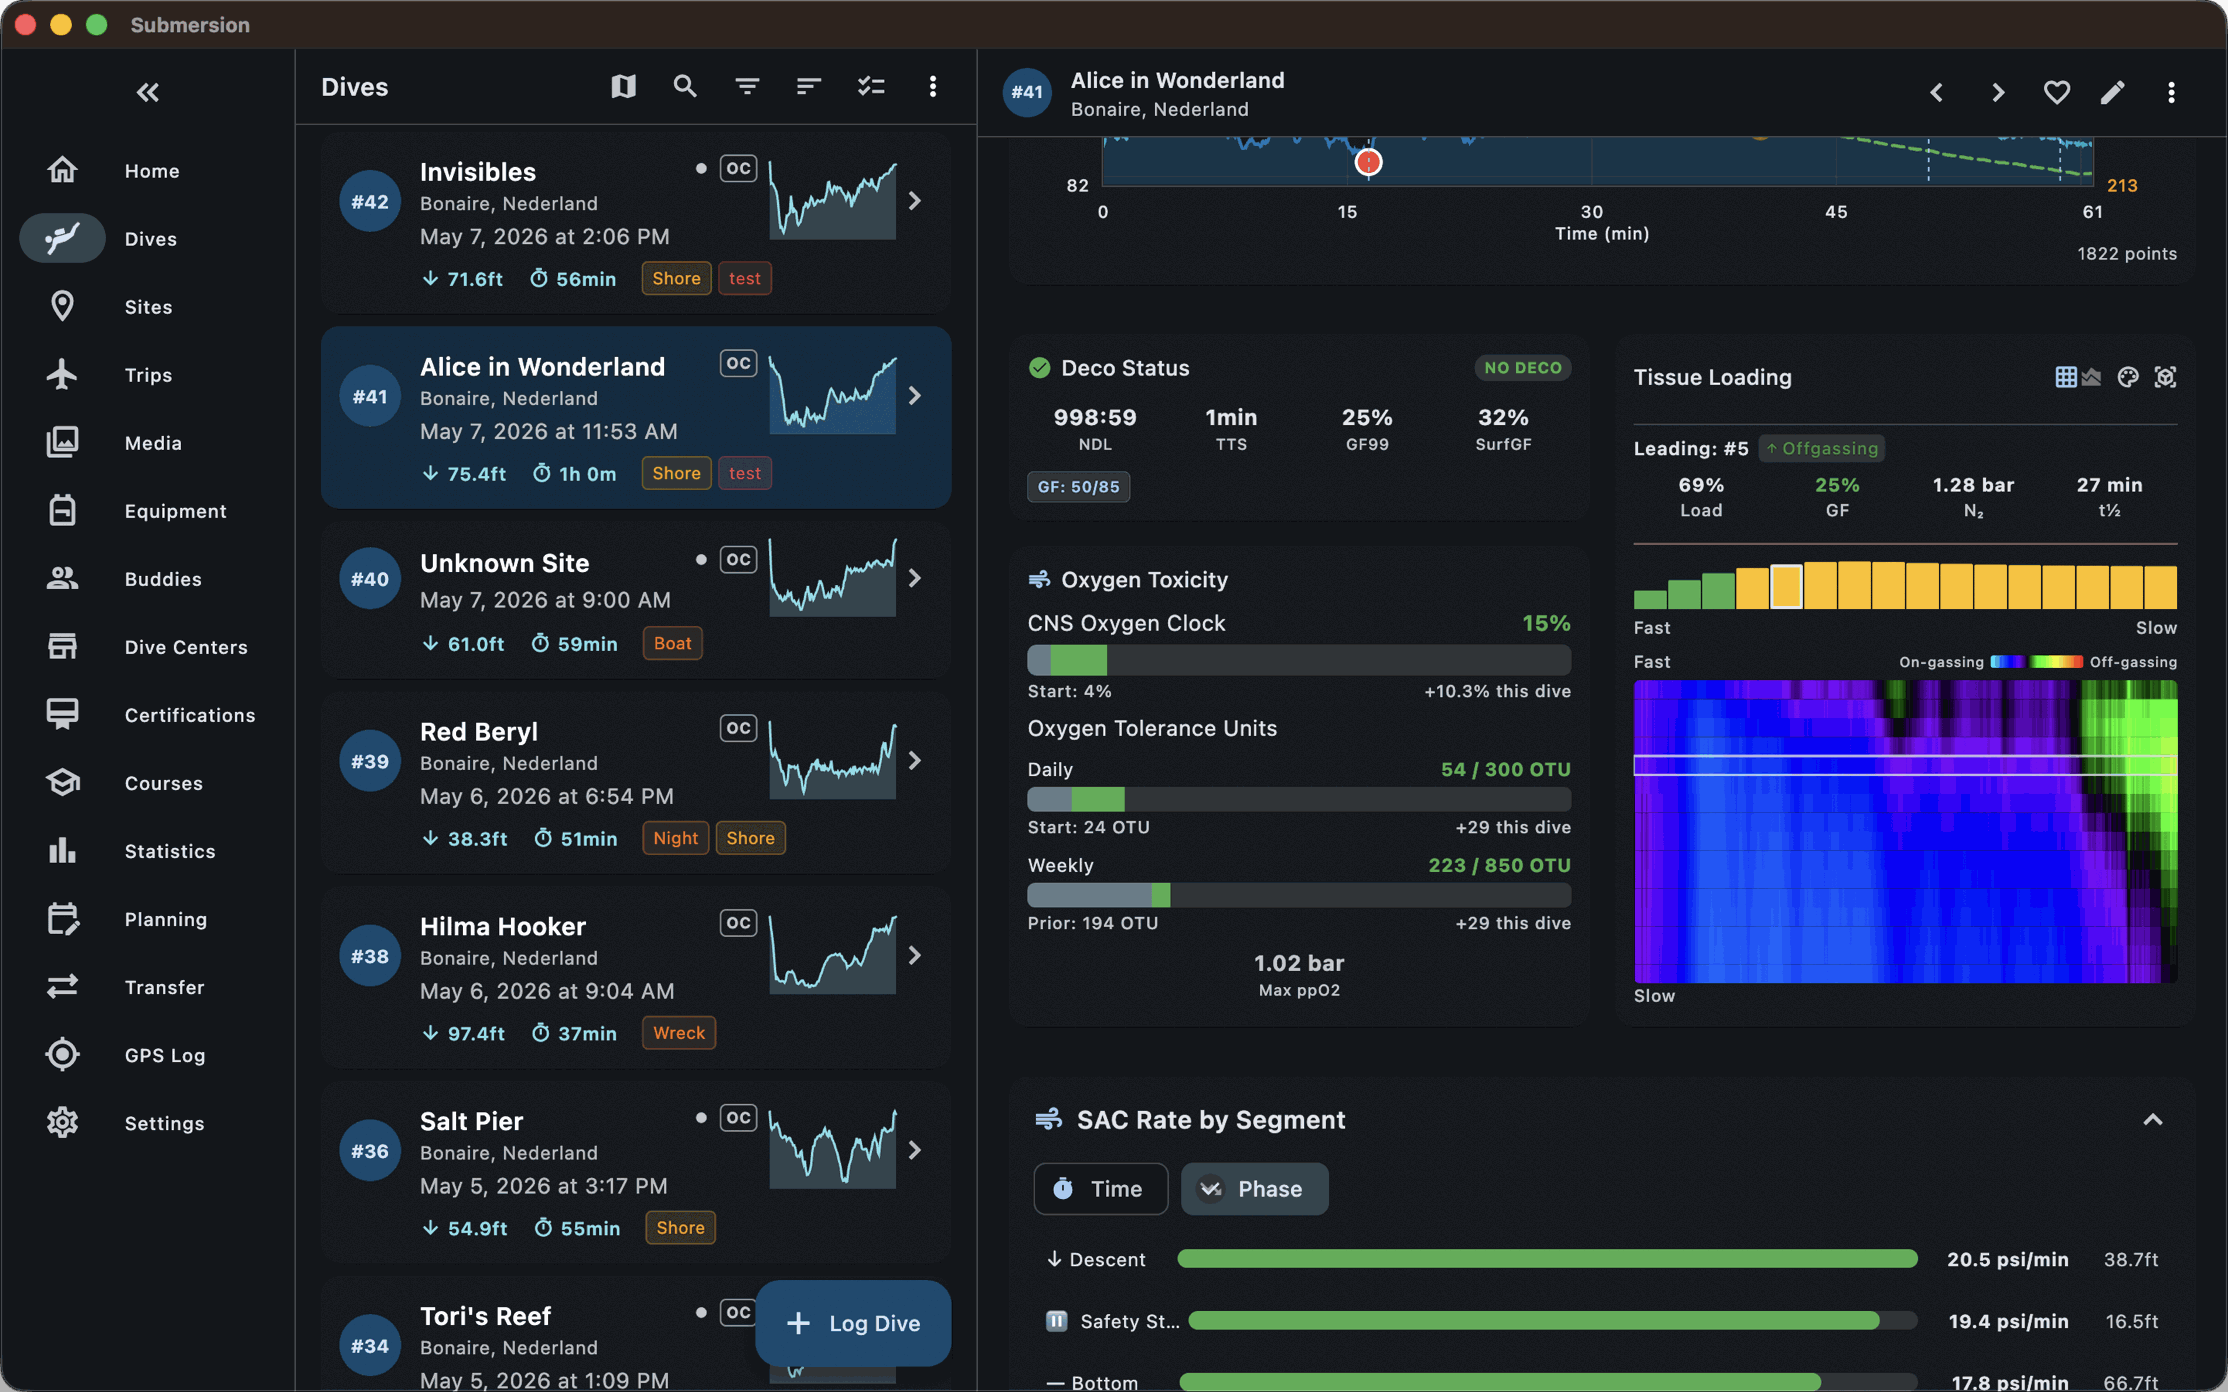Open Transfer from the sidebar

[x=148, y=986]
